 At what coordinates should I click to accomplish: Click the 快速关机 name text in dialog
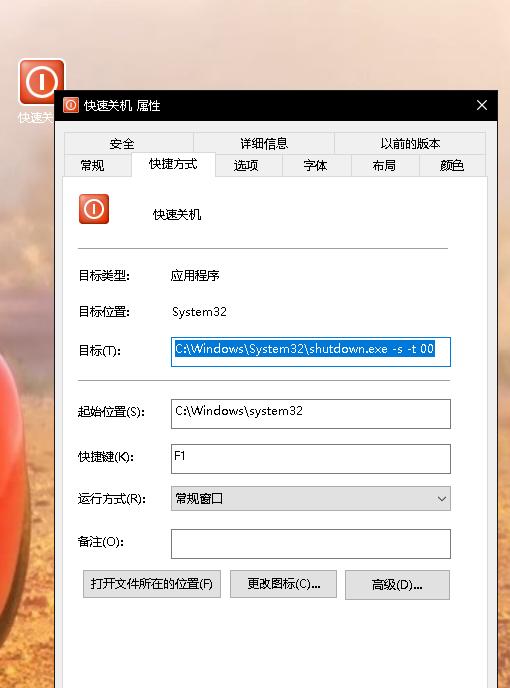[177, 215]
